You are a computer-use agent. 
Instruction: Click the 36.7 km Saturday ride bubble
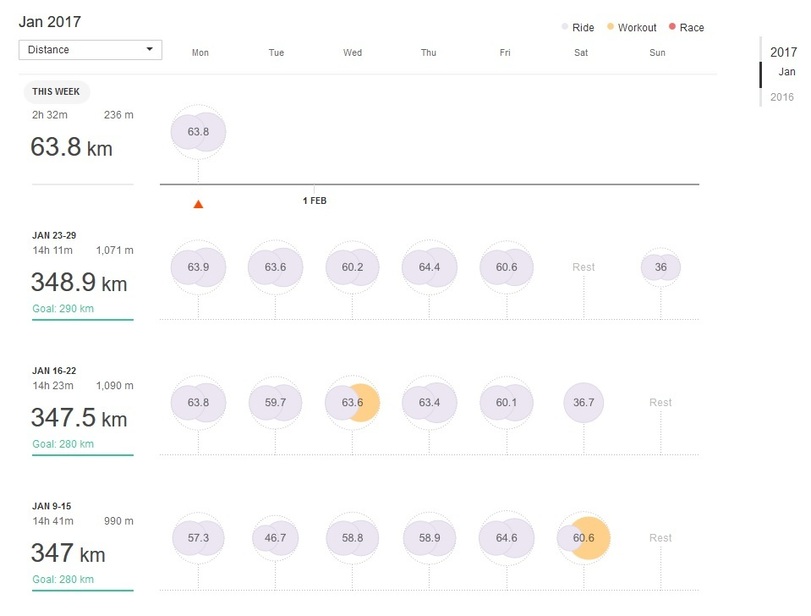[583, 402]
